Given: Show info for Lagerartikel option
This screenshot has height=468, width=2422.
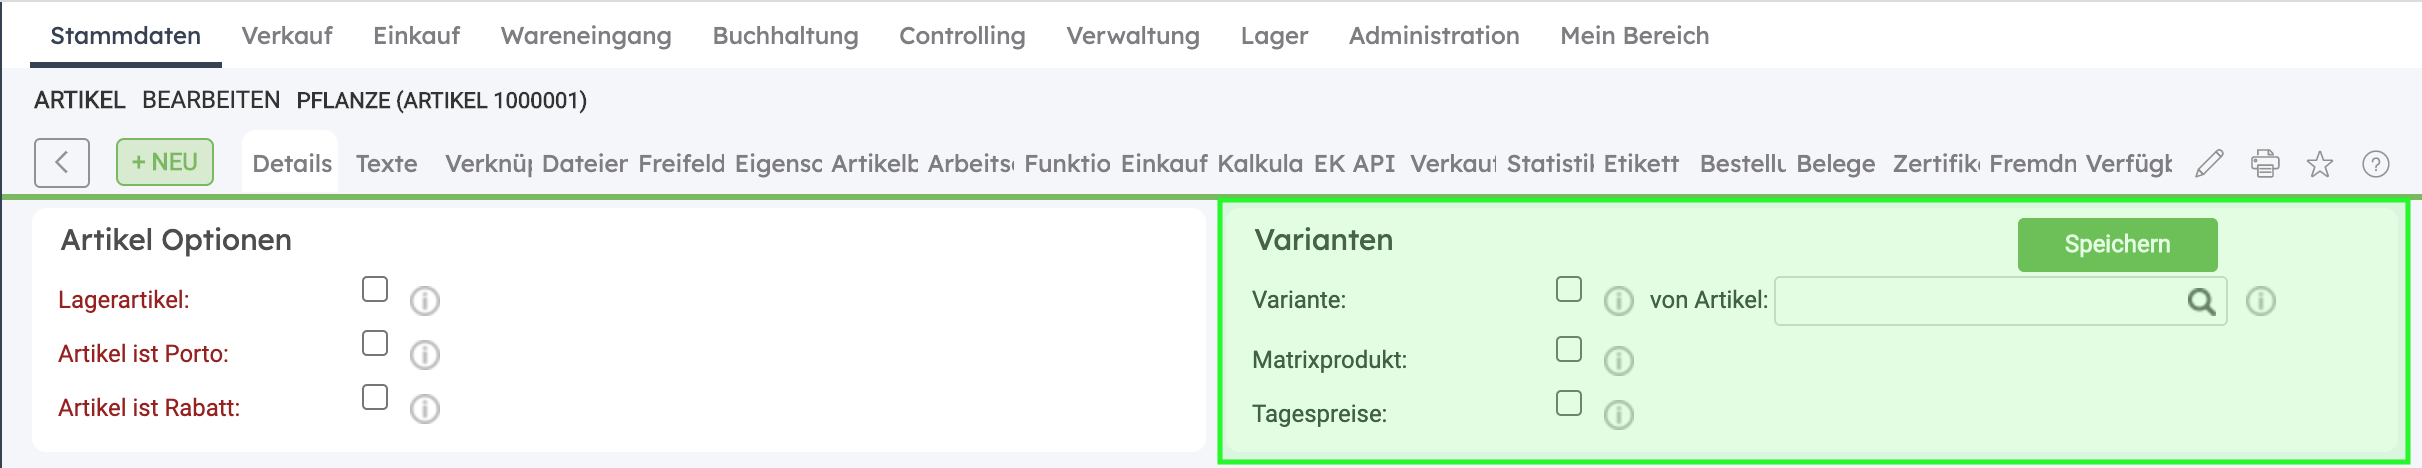Looking at the screenshot, I should (x=425, y=300).
